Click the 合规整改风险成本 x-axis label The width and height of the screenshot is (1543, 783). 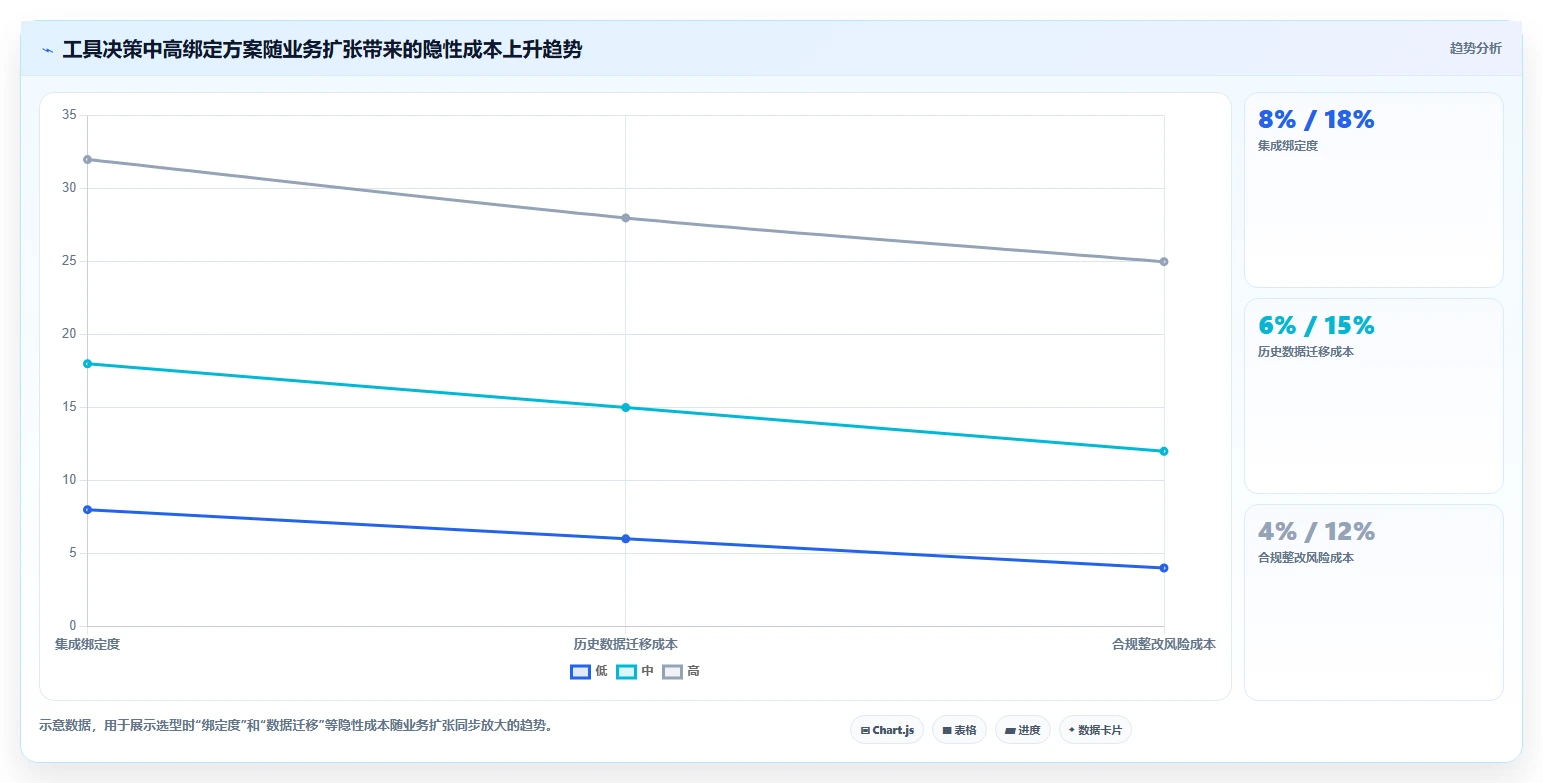[x=1164, y=645]
